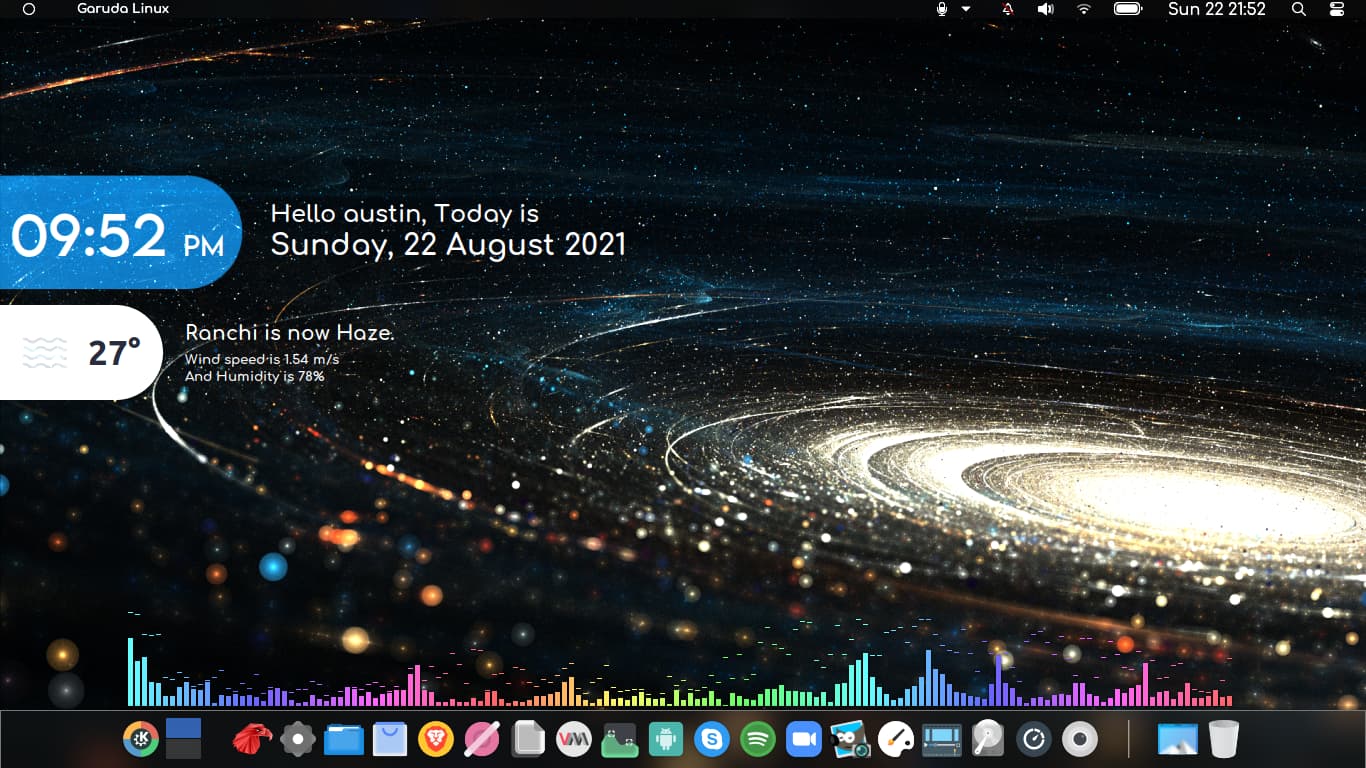
Task: Open the search magnifier in top bar
Action: (1299, 9)
